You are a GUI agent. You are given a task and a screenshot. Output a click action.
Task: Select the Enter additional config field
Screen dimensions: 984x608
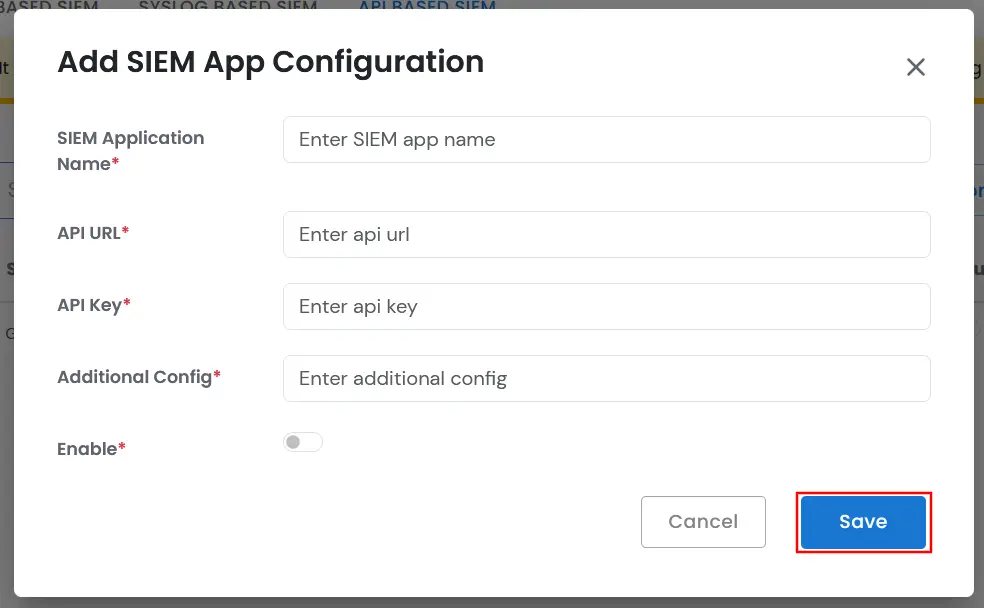pyautogui.click(x=606, y=378)
